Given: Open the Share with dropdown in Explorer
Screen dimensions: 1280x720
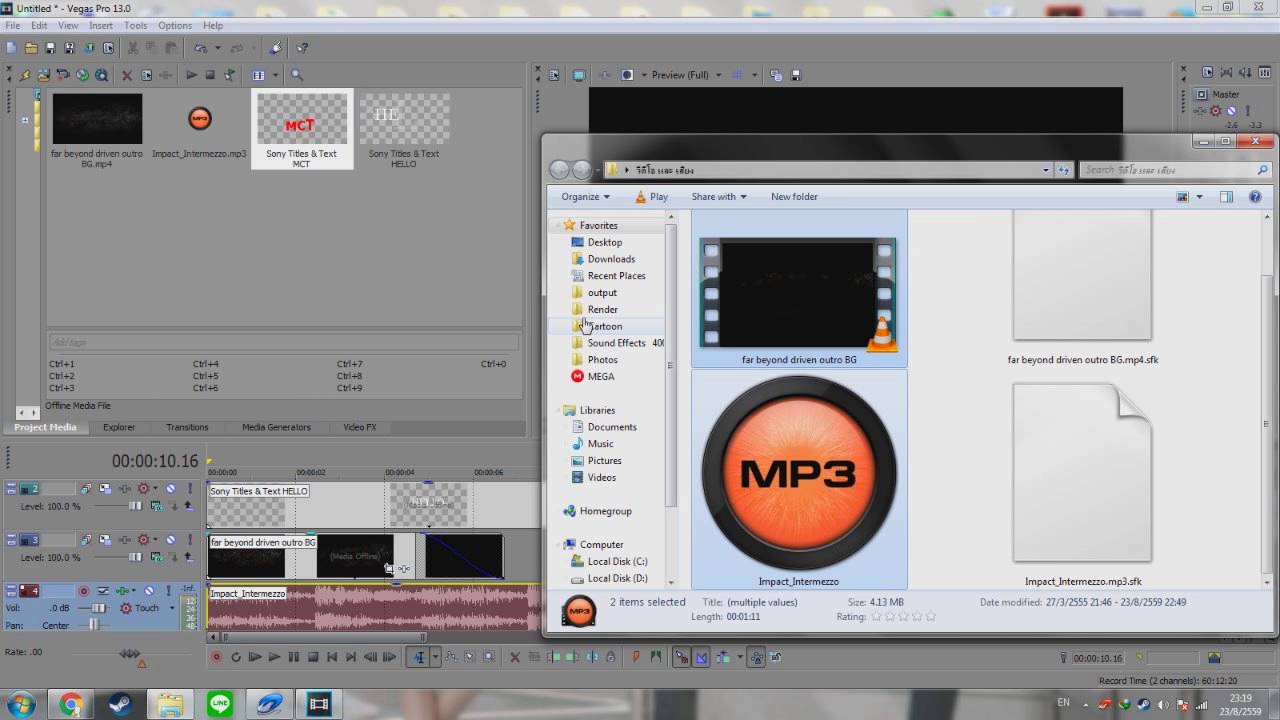Looking at the screenshot, I should pos(719,197).
